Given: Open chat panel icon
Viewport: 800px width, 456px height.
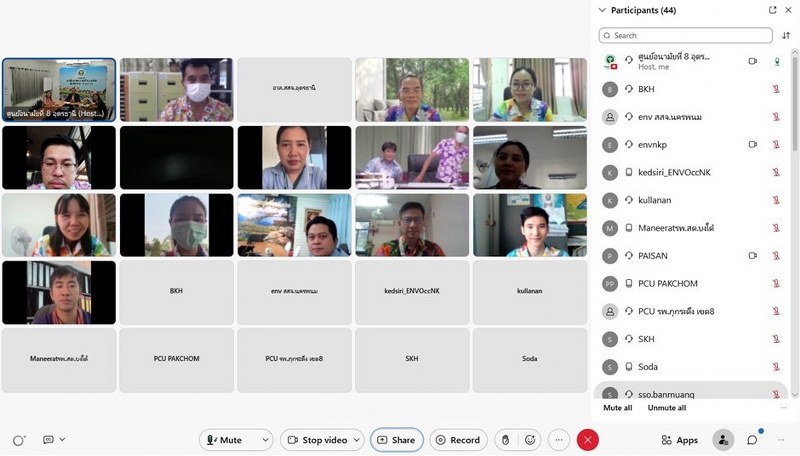Looking at the screenshot, I should pos(752,440).
